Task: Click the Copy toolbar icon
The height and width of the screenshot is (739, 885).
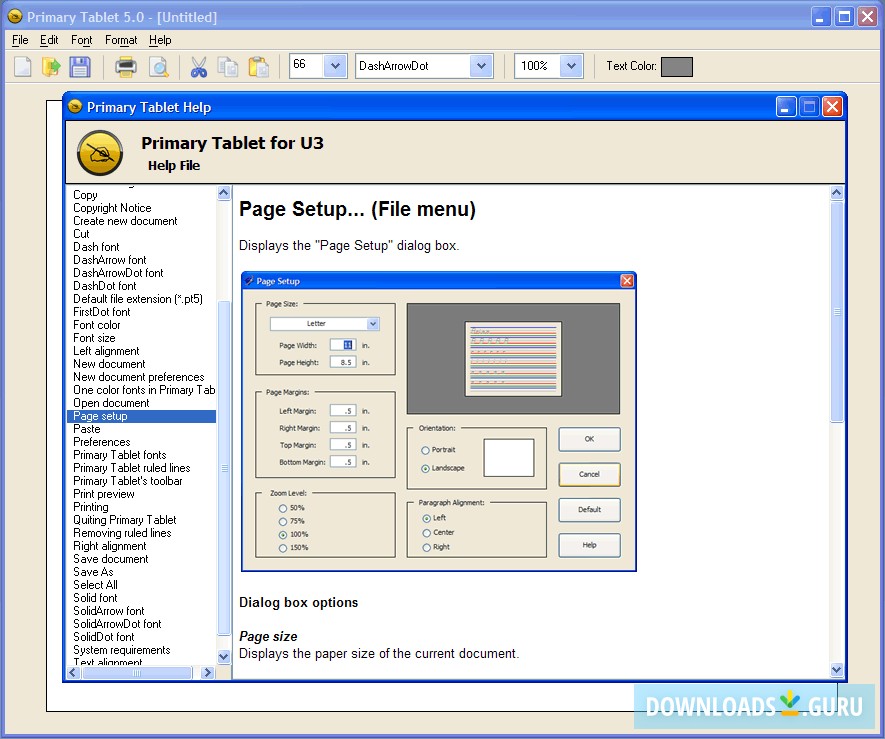Action: tap(228, 67)
